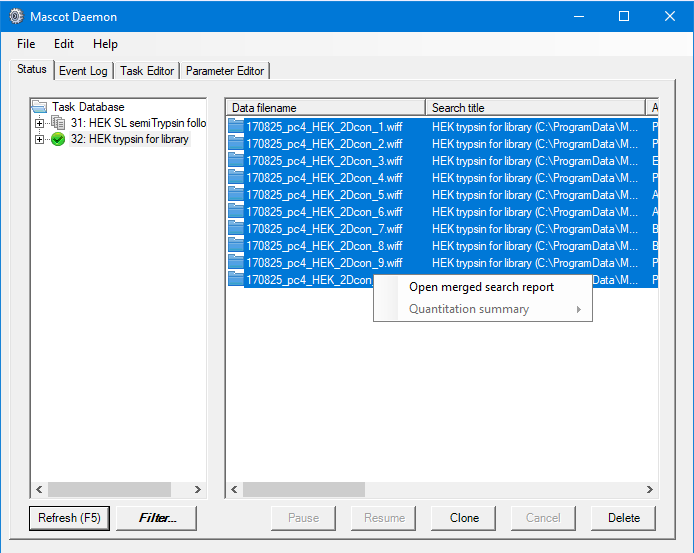Switch to the Event Log tab

coord(83,71)
